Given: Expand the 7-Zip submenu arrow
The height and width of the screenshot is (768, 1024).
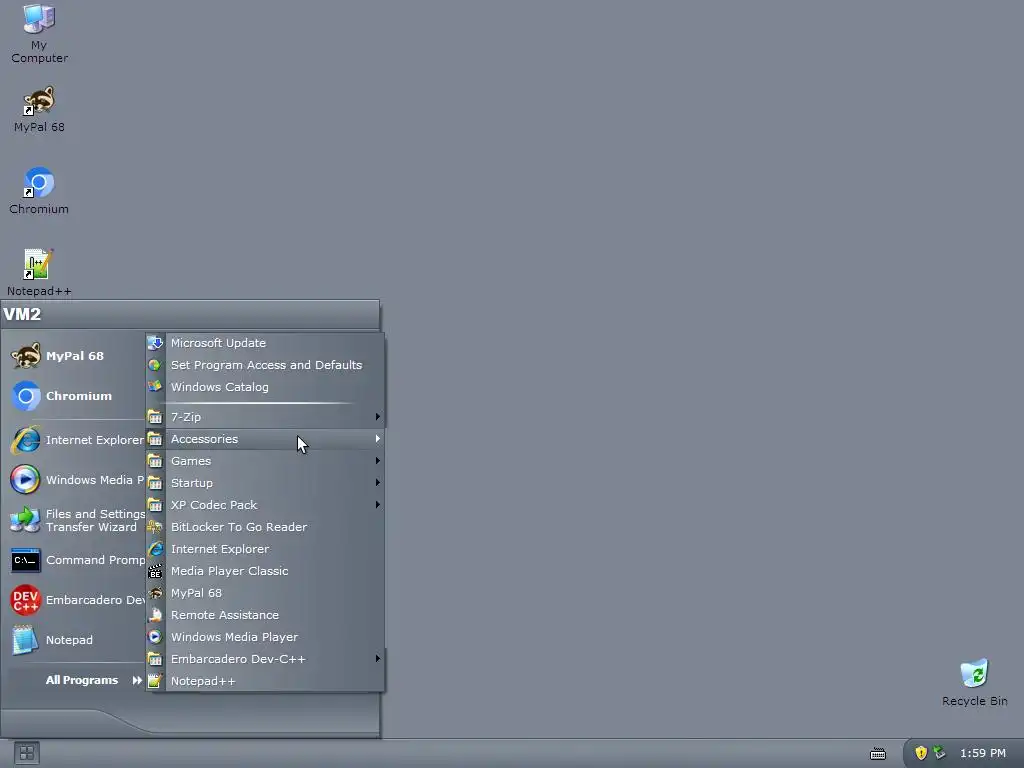Looking at the screenshot, I should [377, 417].
